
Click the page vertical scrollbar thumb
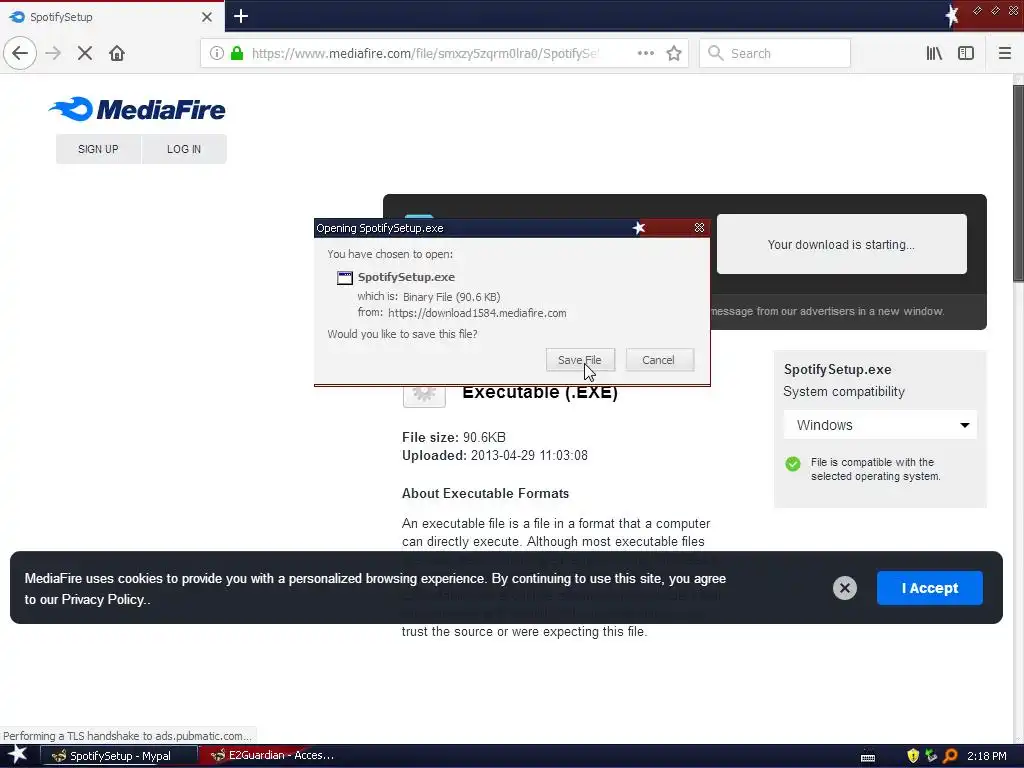1018,183
